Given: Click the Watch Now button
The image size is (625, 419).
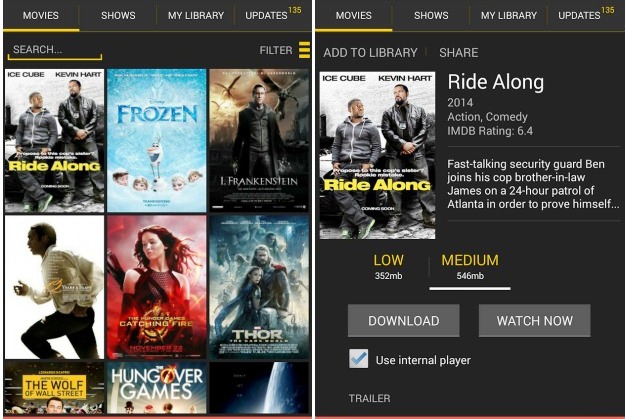Looking at the screenshot, I should click(535, 321).
